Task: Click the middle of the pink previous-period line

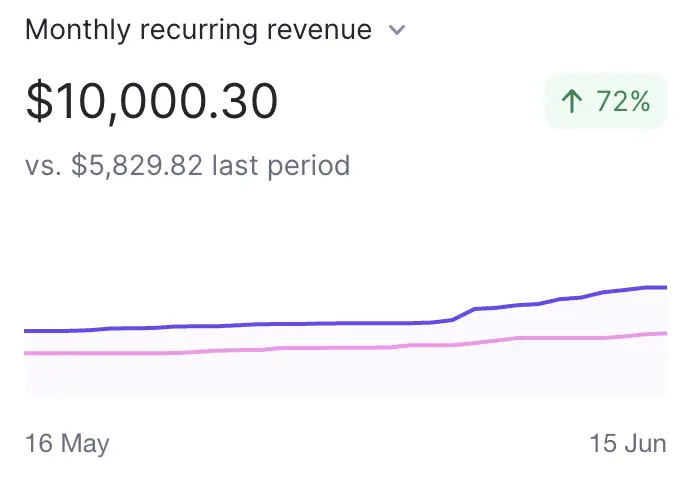Action: 345,347
